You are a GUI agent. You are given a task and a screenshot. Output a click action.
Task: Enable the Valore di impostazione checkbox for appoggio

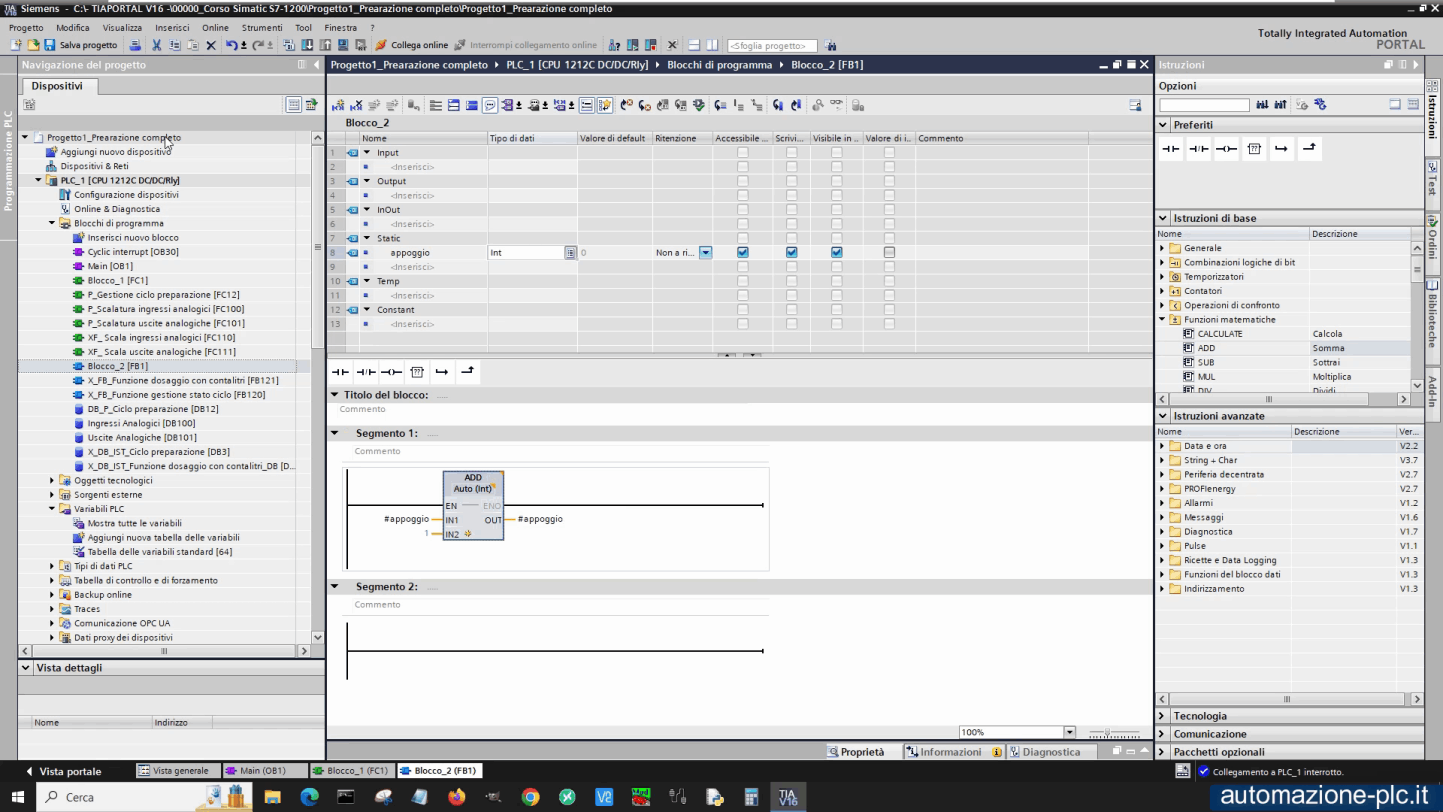coord(889,253)
